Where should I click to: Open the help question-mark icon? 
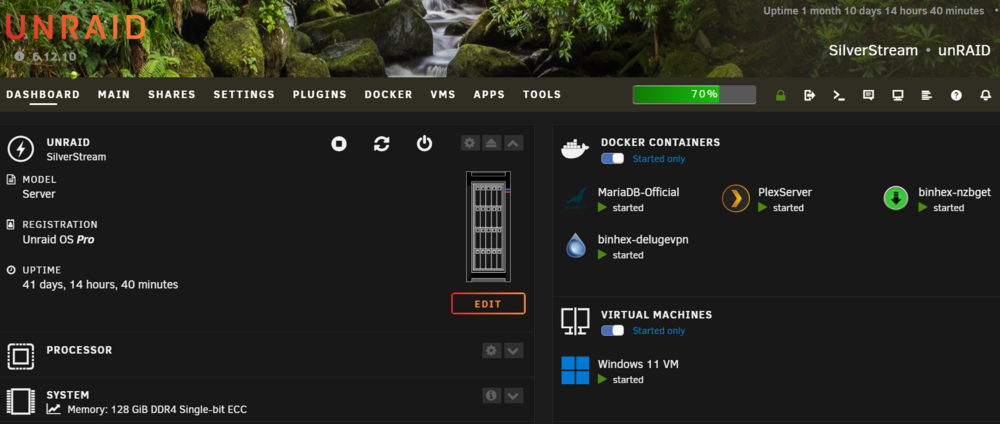(956, 95)
